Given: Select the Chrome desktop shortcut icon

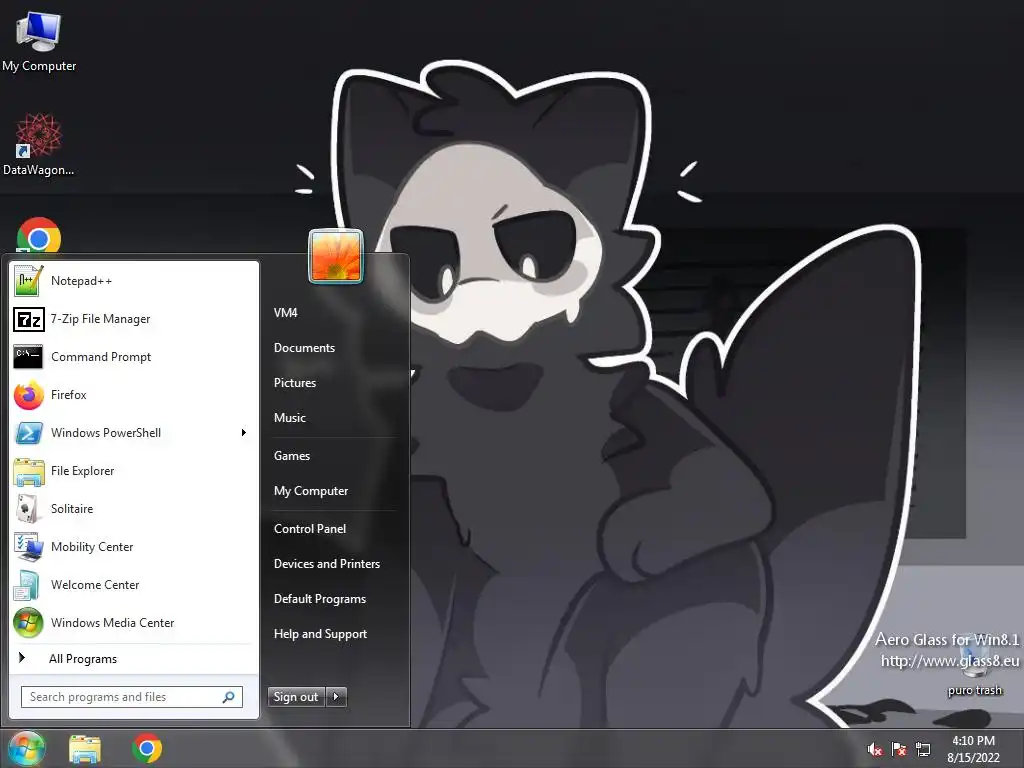Looking at the screenshot, I should click(39, 235).
